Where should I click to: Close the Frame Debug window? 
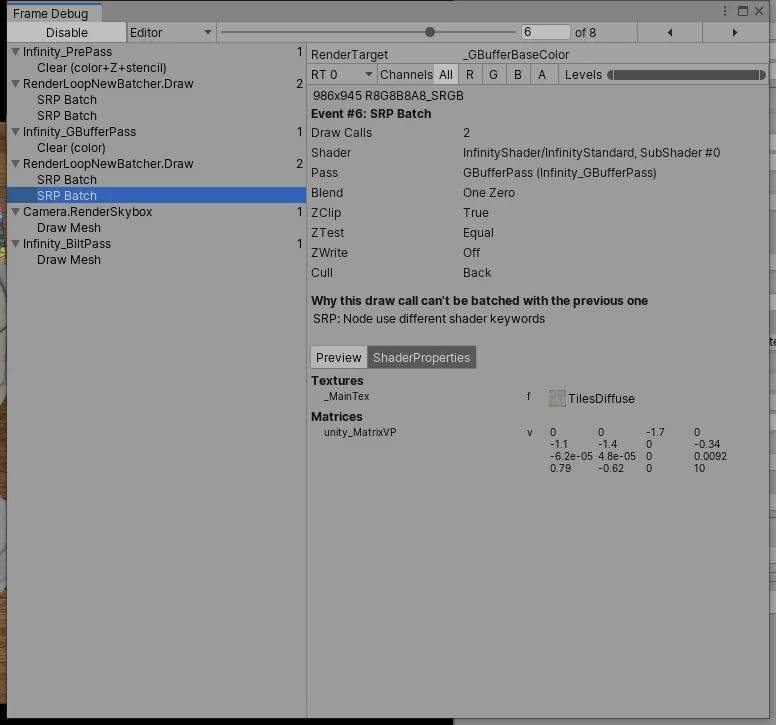coord(759,11)
